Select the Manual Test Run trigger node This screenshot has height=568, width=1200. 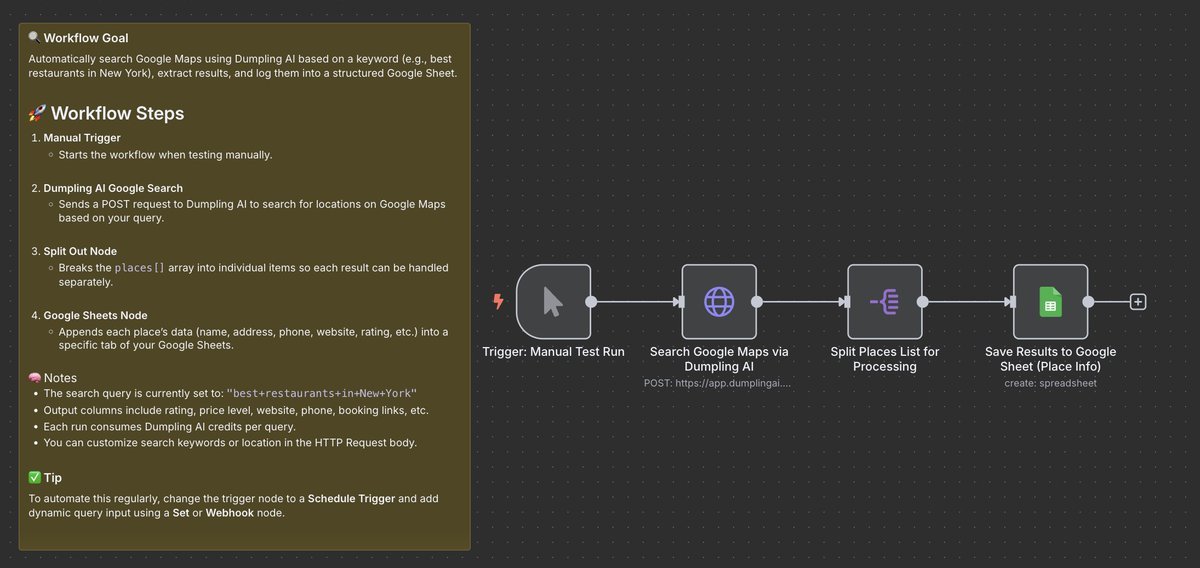(x=554, y=301)
